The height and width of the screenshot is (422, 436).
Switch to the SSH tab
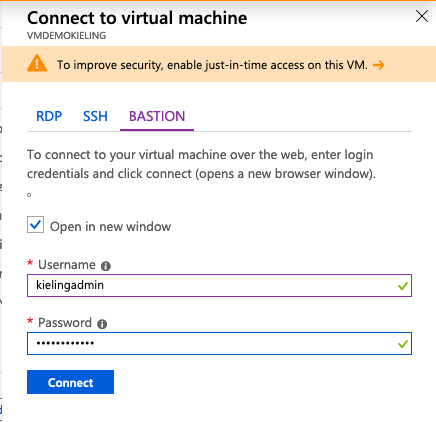pos(95,116)
